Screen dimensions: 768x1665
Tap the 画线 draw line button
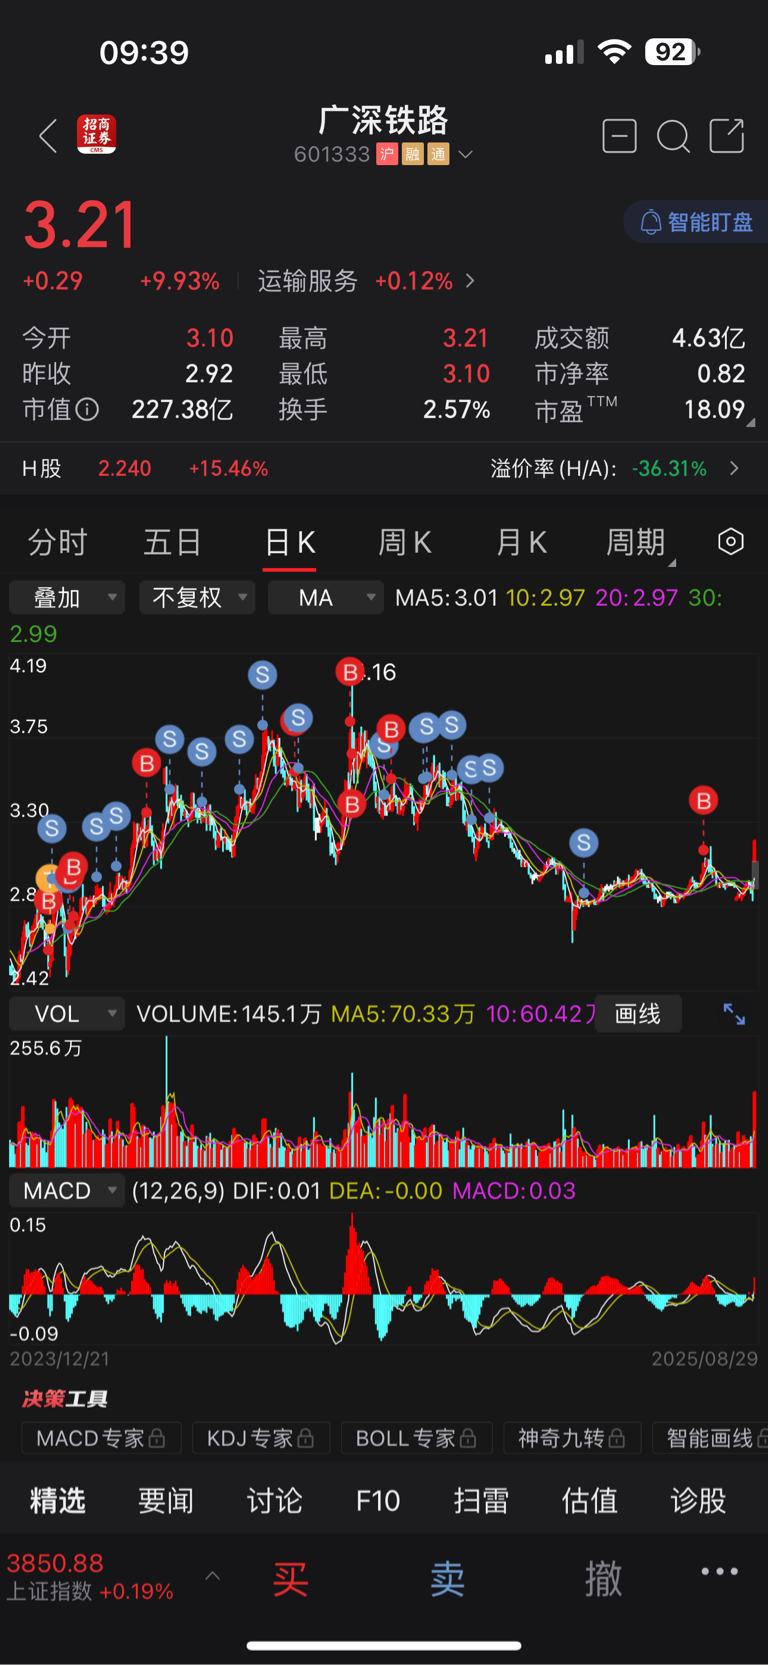coord(638,1014)
